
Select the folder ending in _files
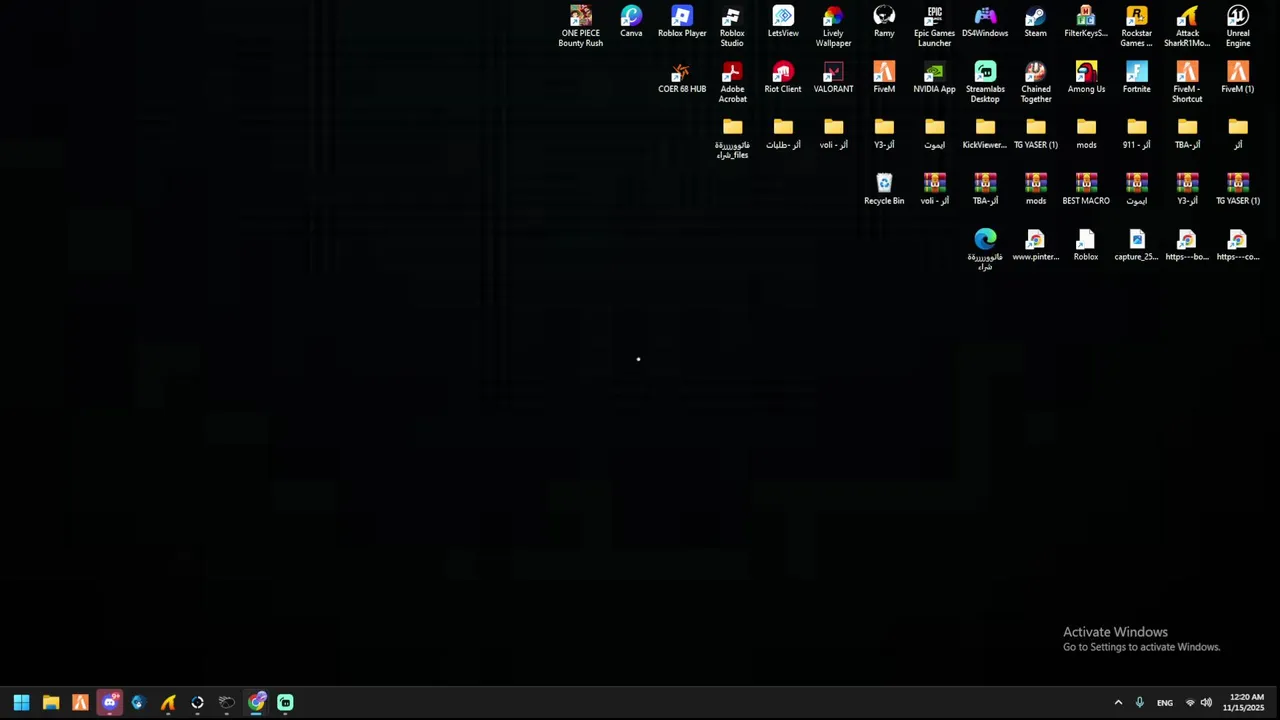(732, 138)
